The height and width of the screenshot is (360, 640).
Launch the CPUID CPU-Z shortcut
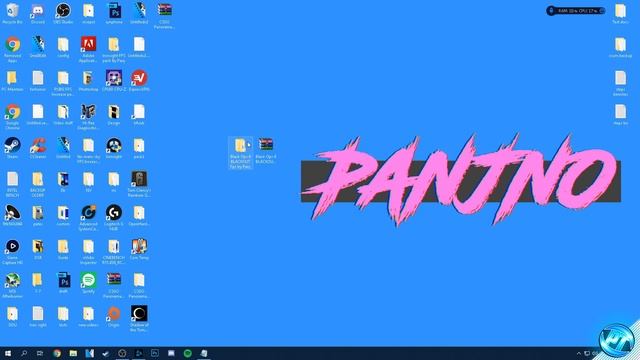(113, 78)
